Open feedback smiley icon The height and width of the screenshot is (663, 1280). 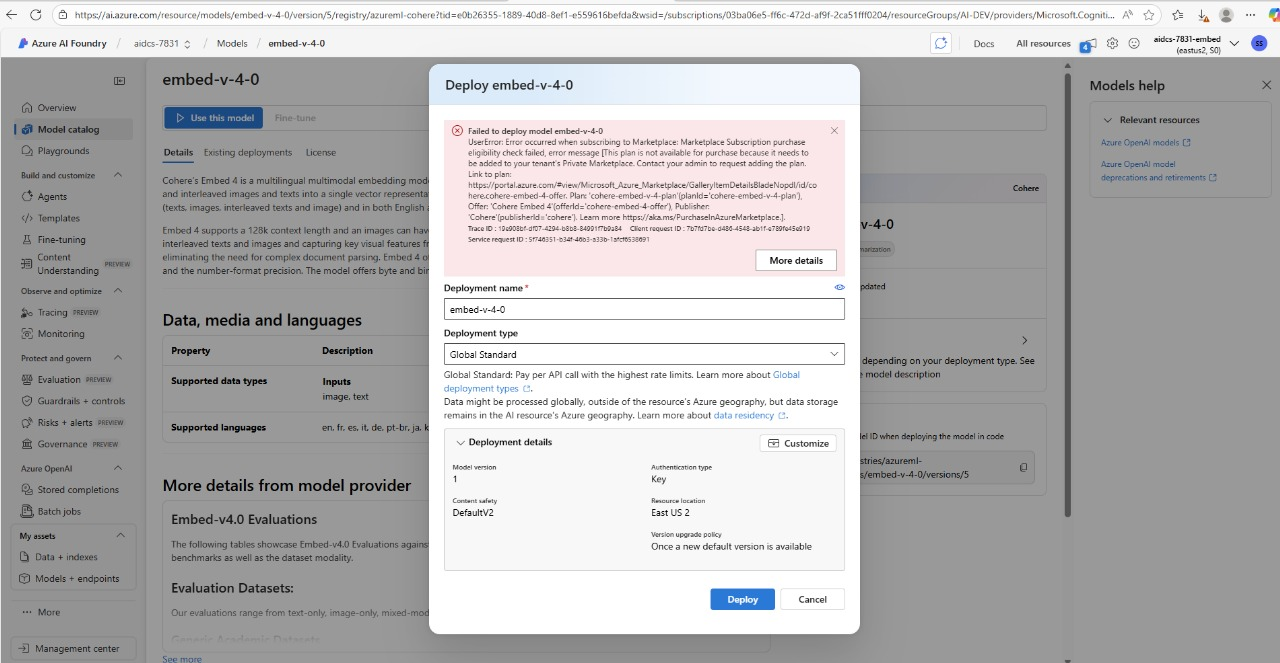click(x=1134, y=44)
